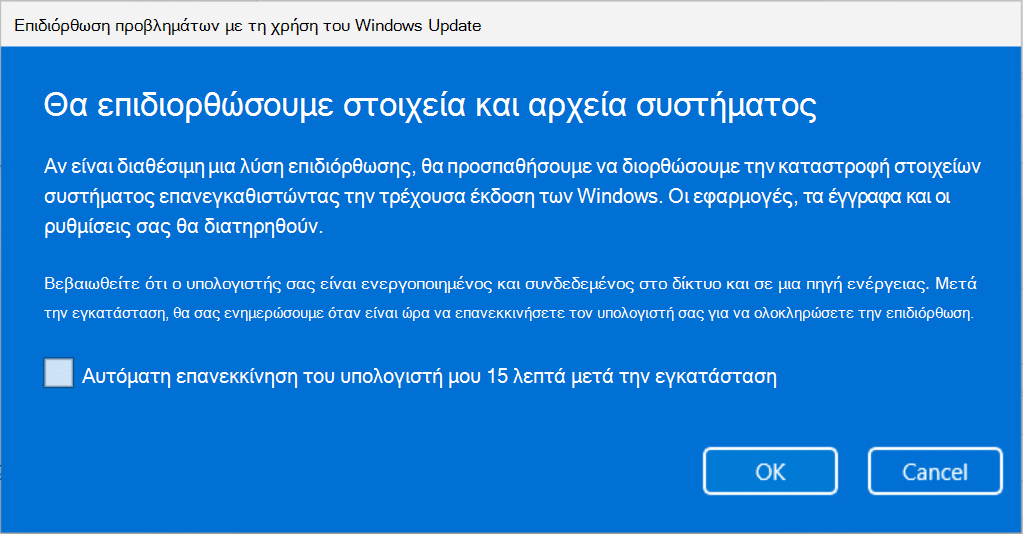Enable the automatic restart checkbox

(59, 374)
